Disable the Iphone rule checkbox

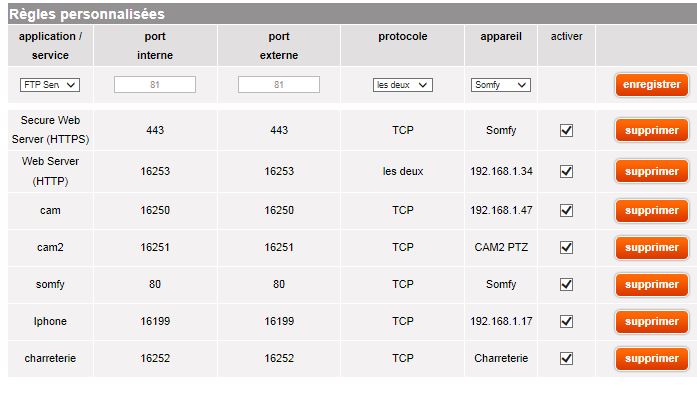[x=566, y=321]
